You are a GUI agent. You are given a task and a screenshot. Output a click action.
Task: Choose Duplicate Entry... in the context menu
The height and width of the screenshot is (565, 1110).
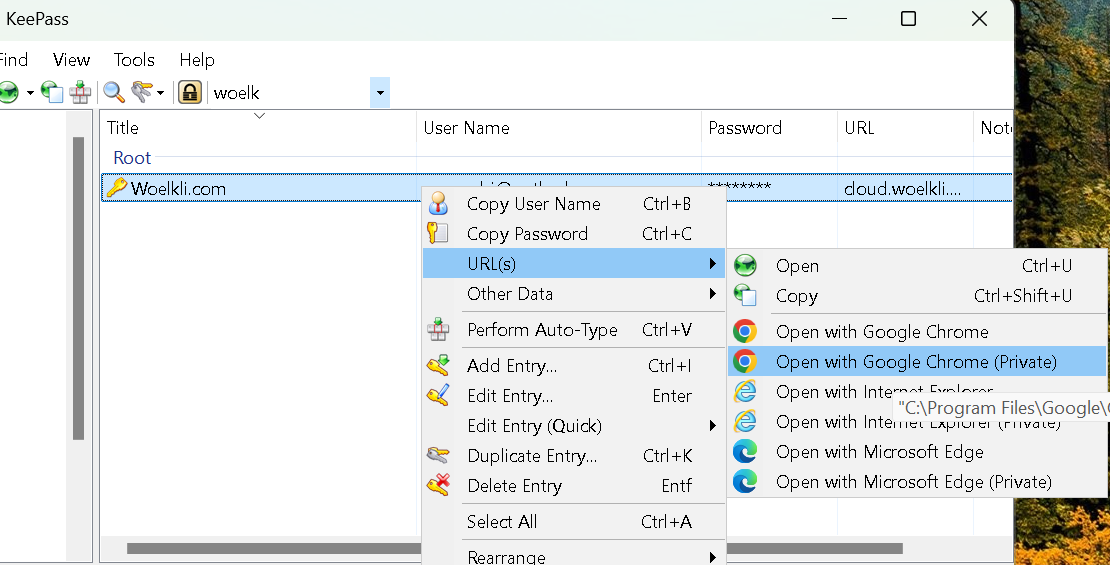tap(574, 455)
